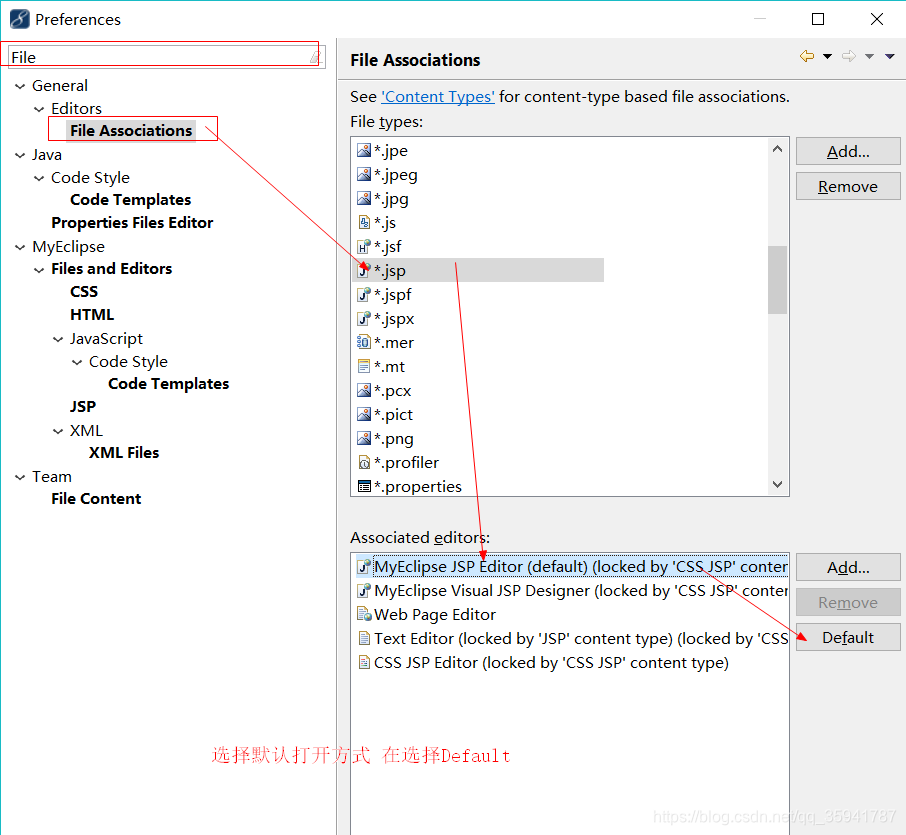Viewport: 906px width, 835px height.
Task: Open the back history dropdown arrow
Action: tap(827, 56)
